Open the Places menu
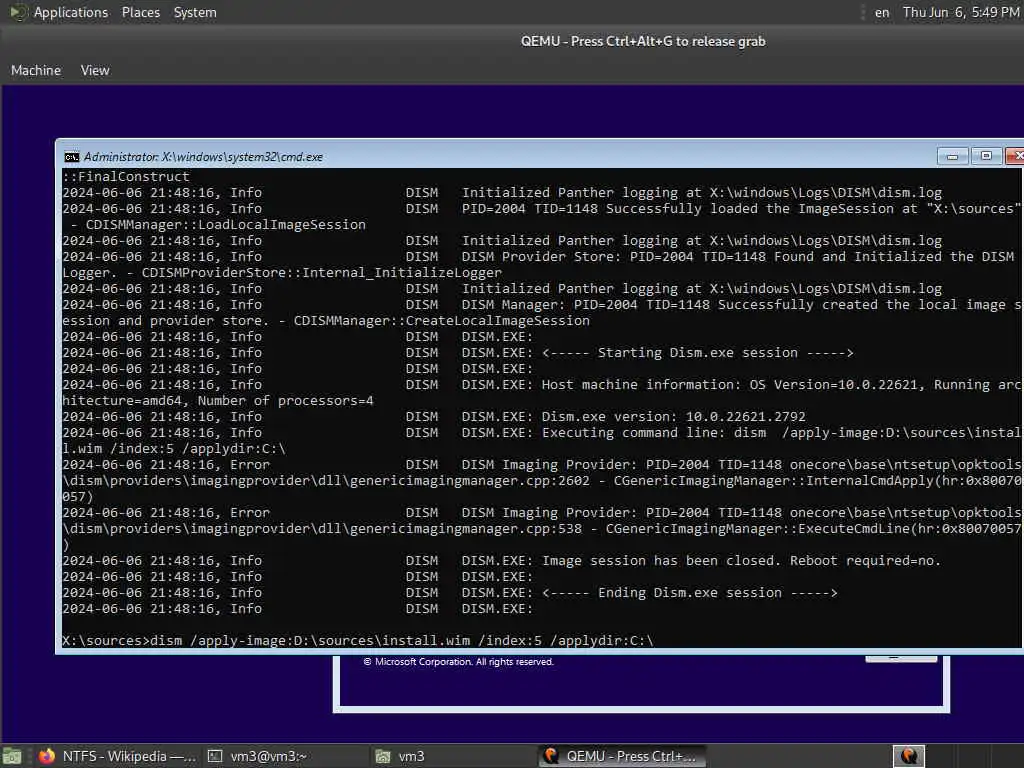 (x=140, y=12)
